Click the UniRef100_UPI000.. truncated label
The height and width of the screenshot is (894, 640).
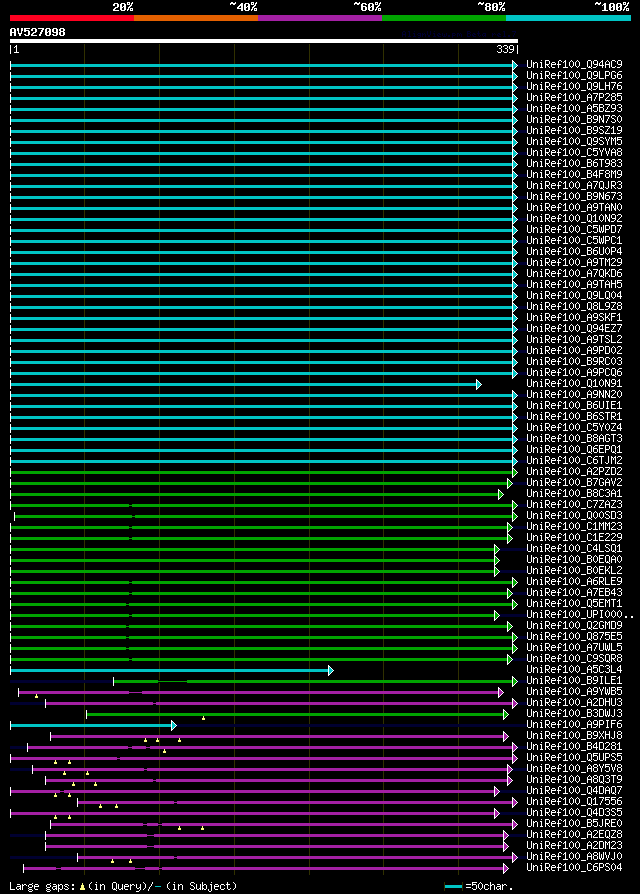[580, 614]
